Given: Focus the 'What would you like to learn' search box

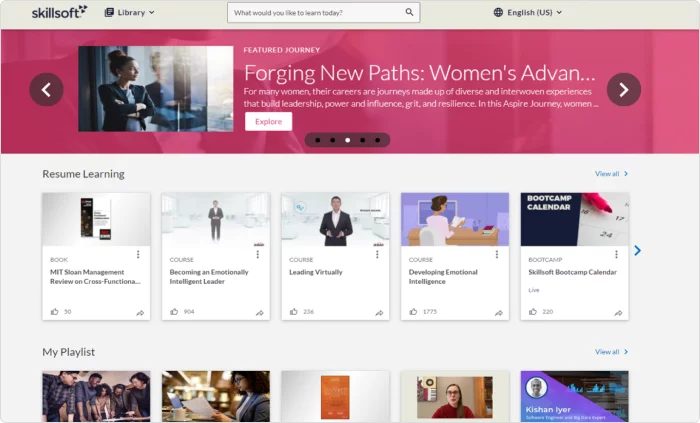Looking at the screenshot, I should coord(315,13).
